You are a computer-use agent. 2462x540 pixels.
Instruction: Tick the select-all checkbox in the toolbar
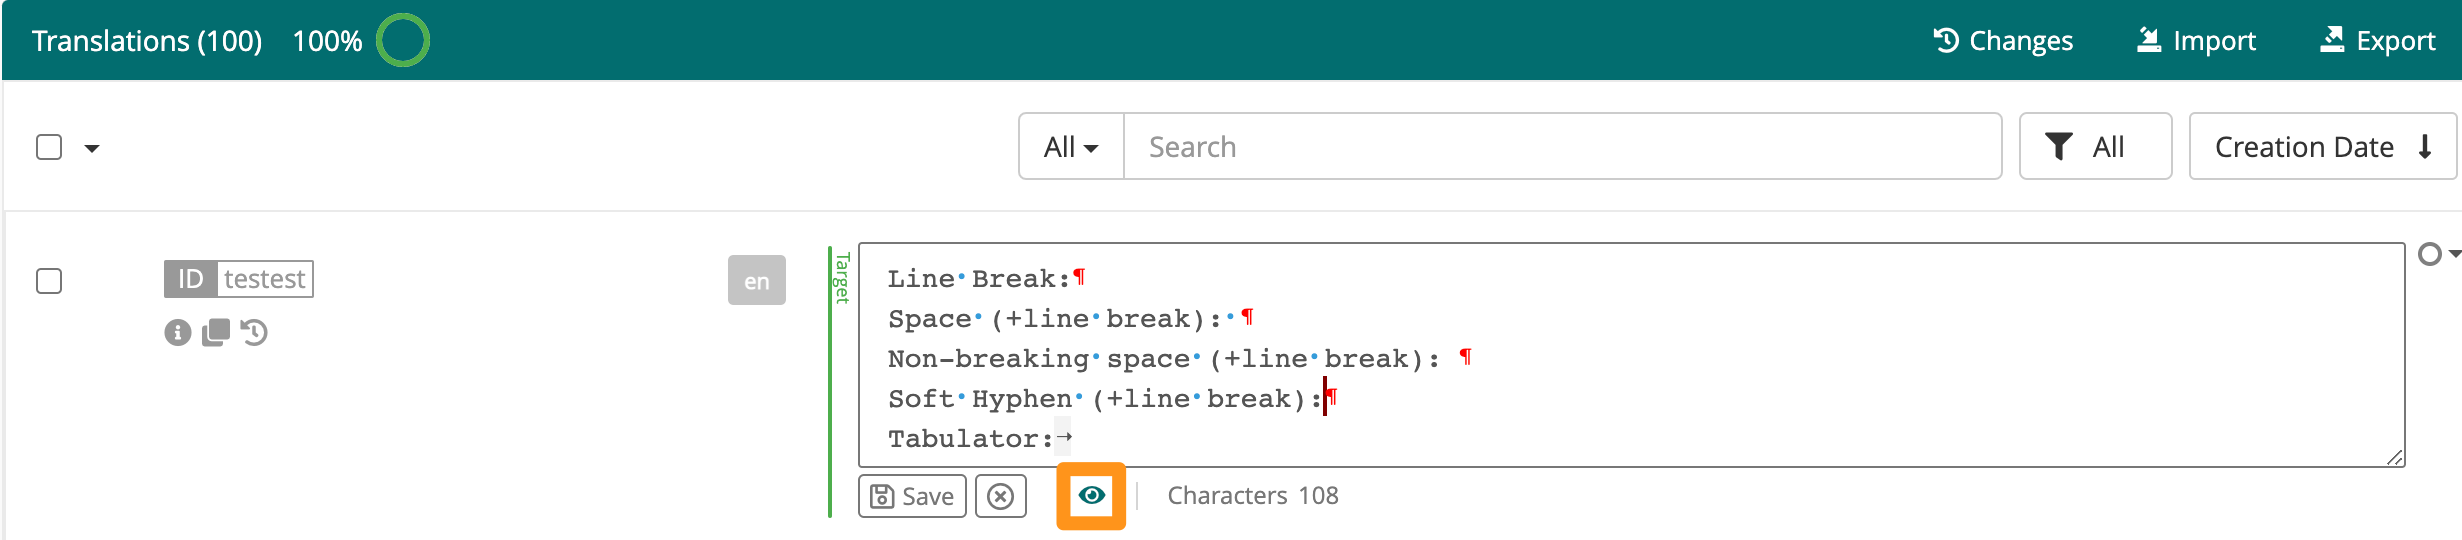click(x=49, y=147)
